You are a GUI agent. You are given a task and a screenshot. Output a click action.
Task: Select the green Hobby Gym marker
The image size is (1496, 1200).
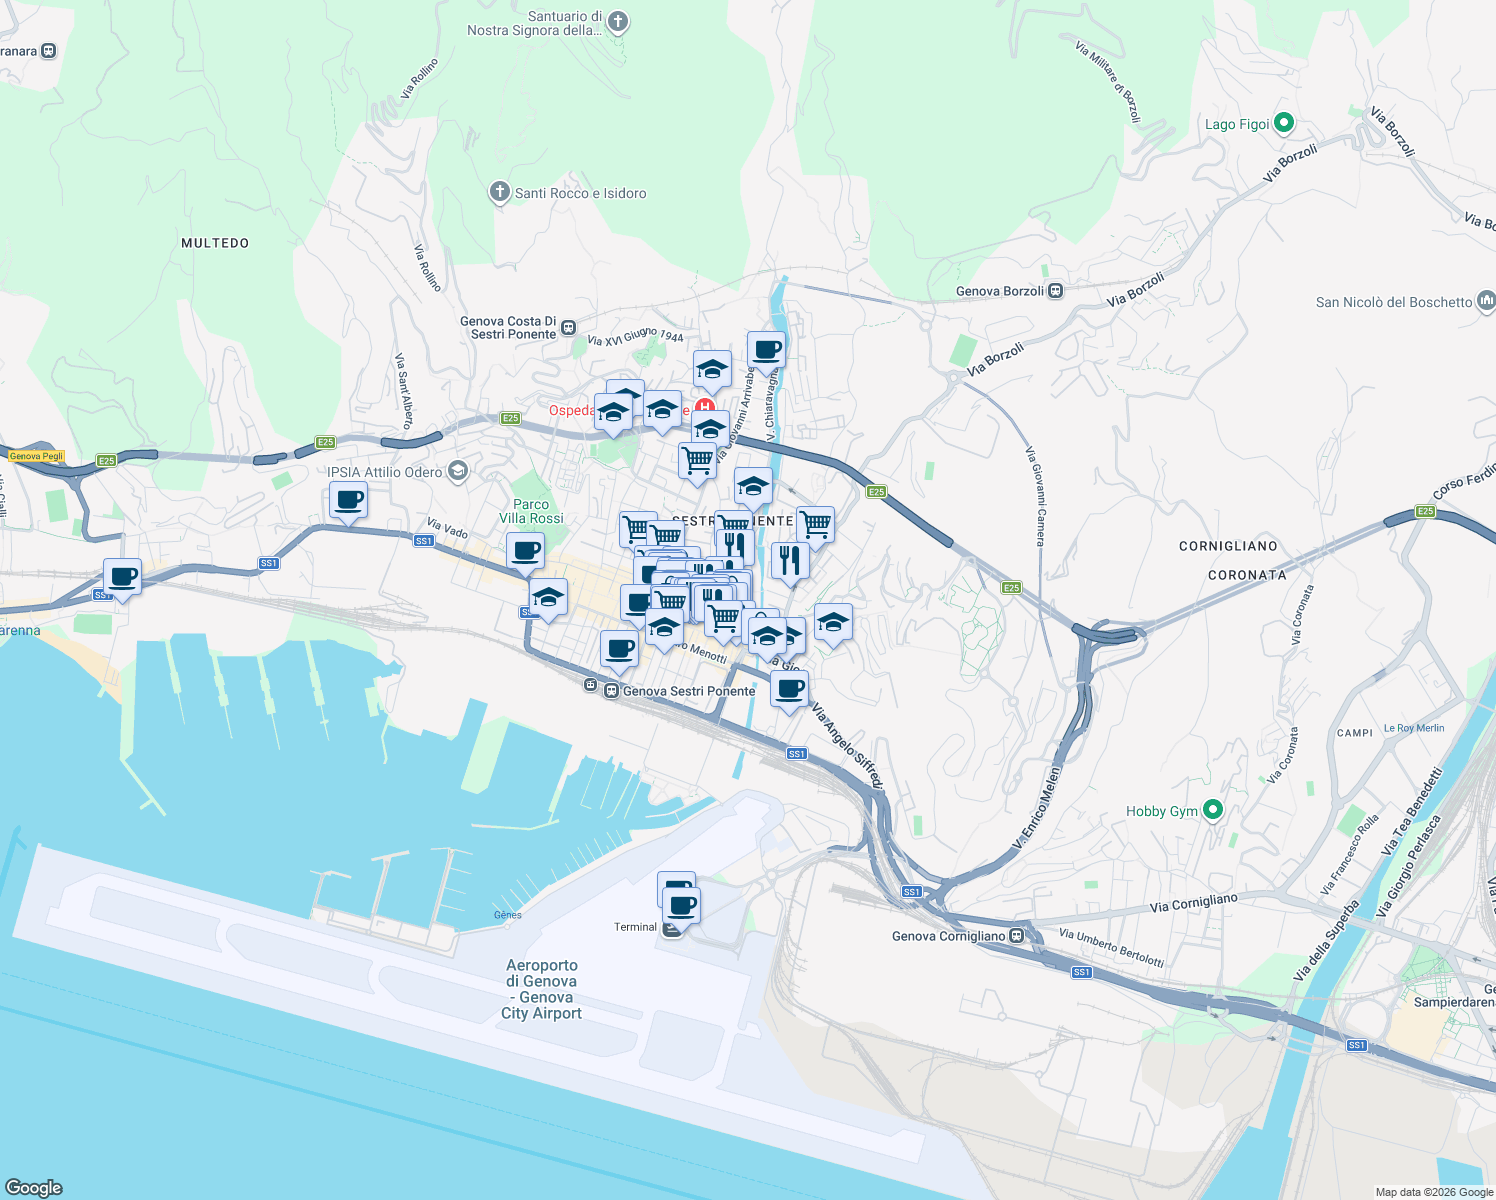click(x=1214, y=810)
